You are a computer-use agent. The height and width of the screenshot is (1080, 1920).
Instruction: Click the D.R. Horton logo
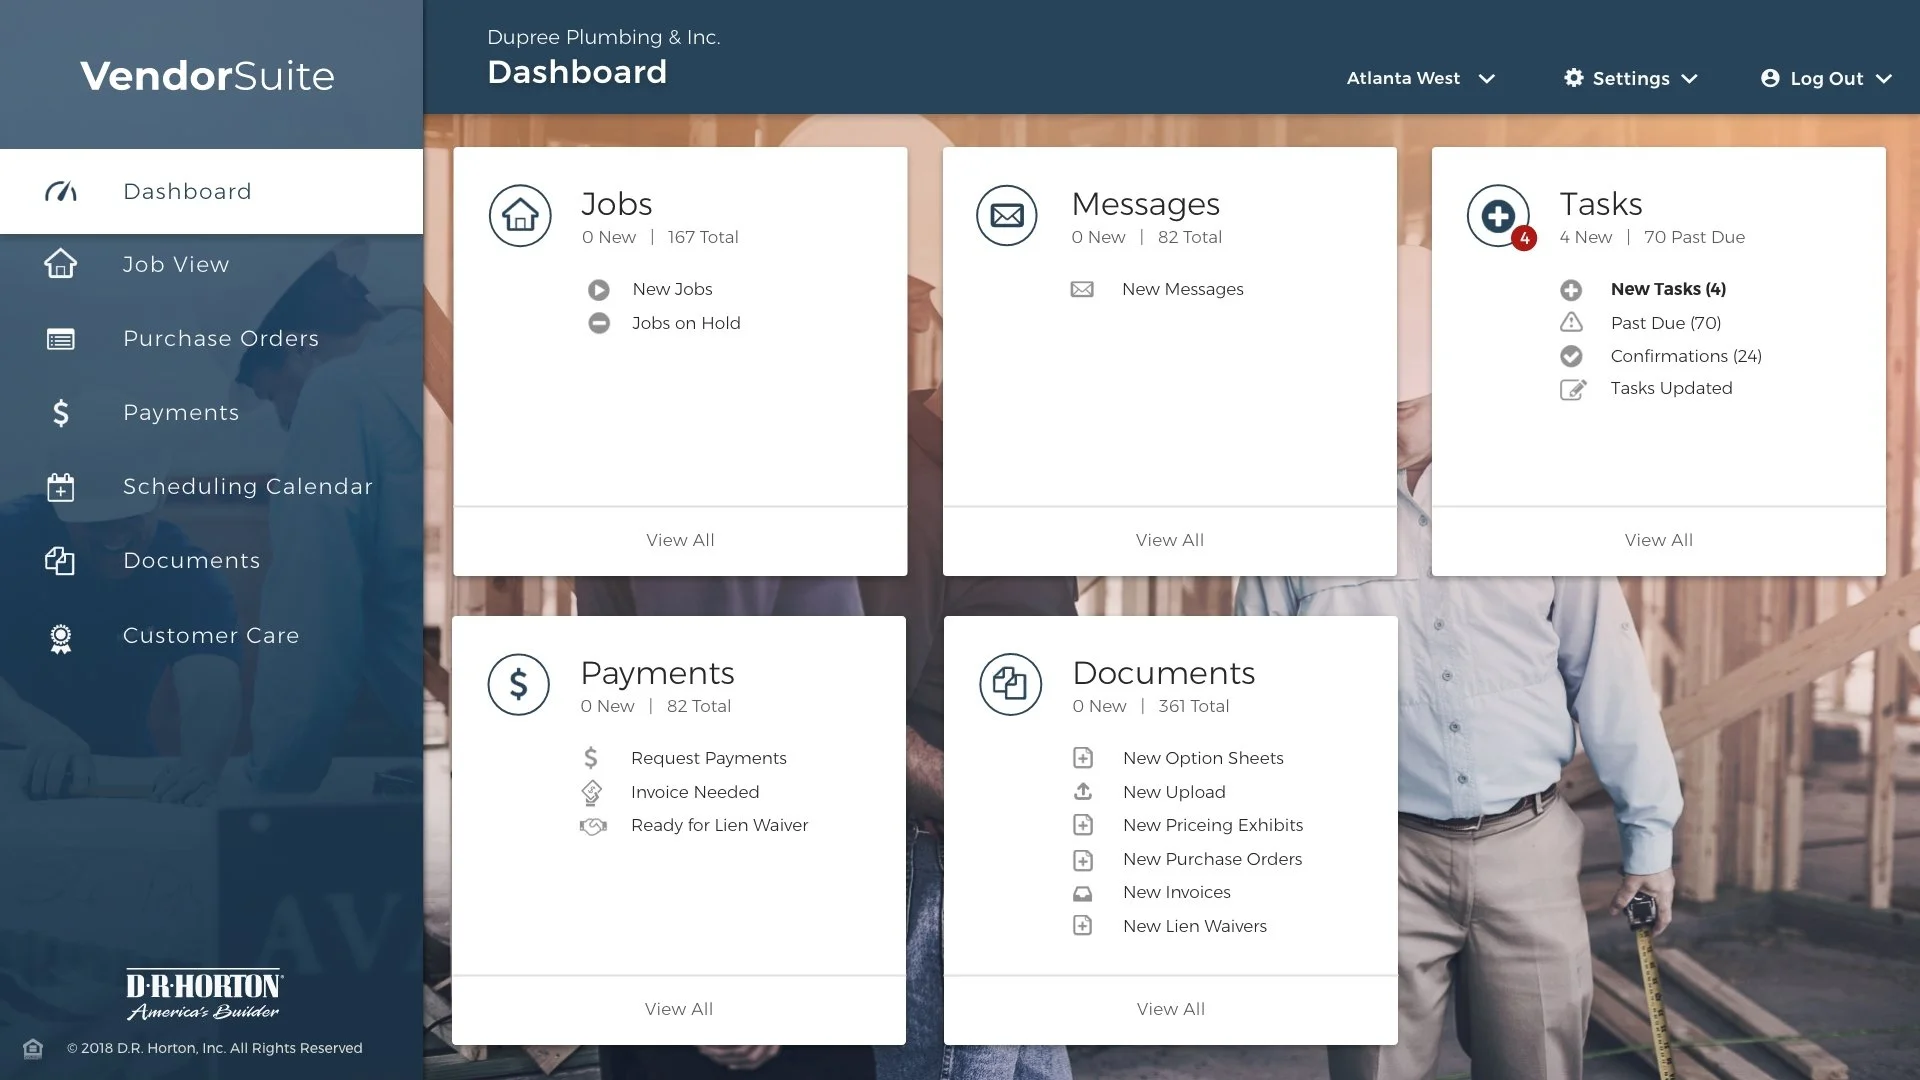(x=204, y=994)
